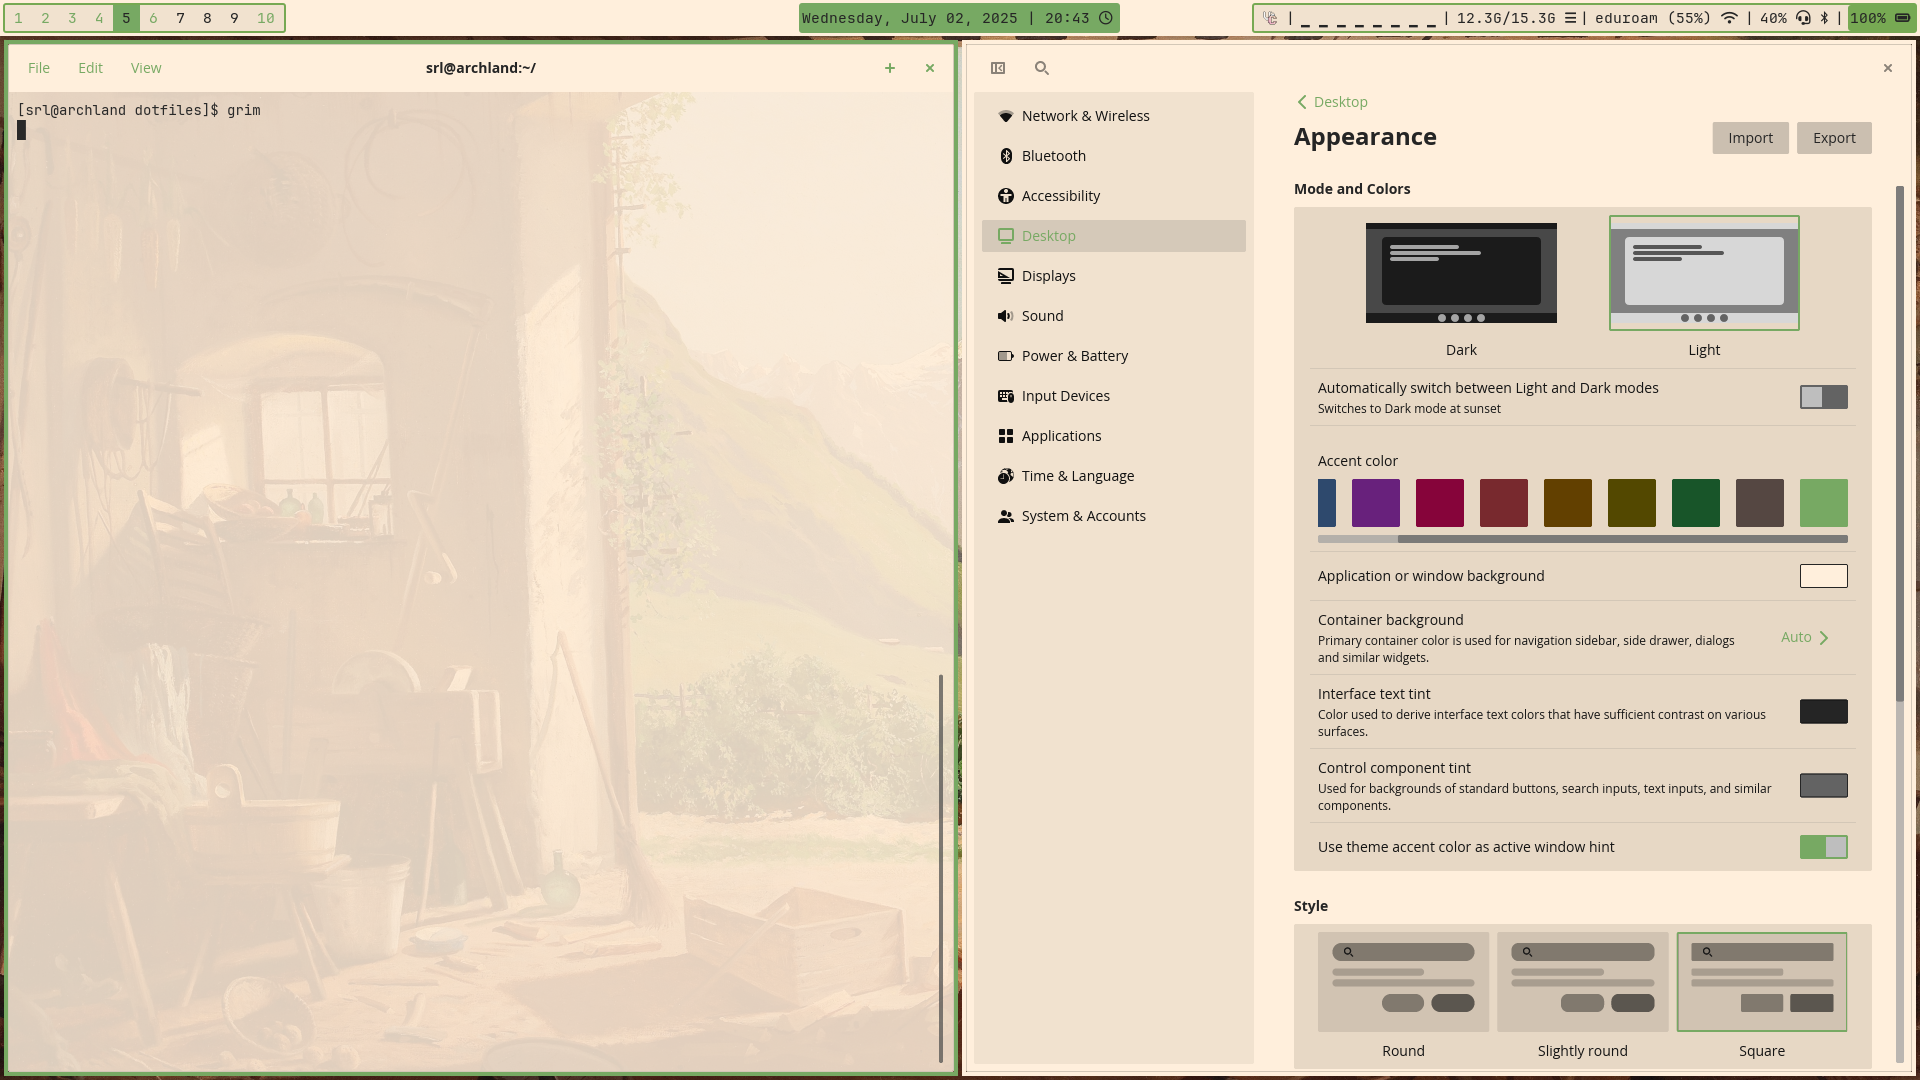1920x1080 pixels.
Task: Open search in the settings window
Action: click(1041, 68)
